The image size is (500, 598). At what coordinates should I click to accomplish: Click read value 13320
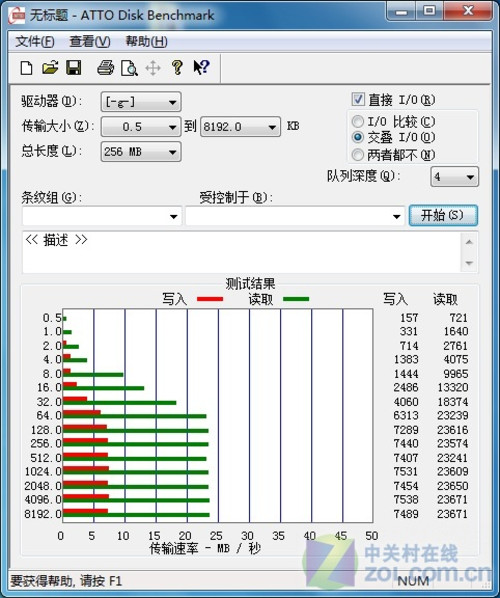[x=452, y=387]
